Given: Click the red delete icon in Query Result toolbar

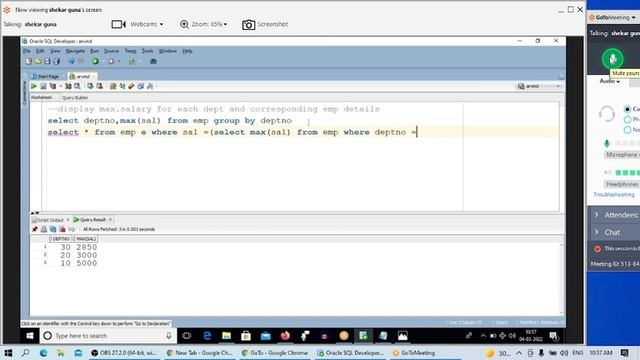Looking at the screenshot, I should (62, 229).
